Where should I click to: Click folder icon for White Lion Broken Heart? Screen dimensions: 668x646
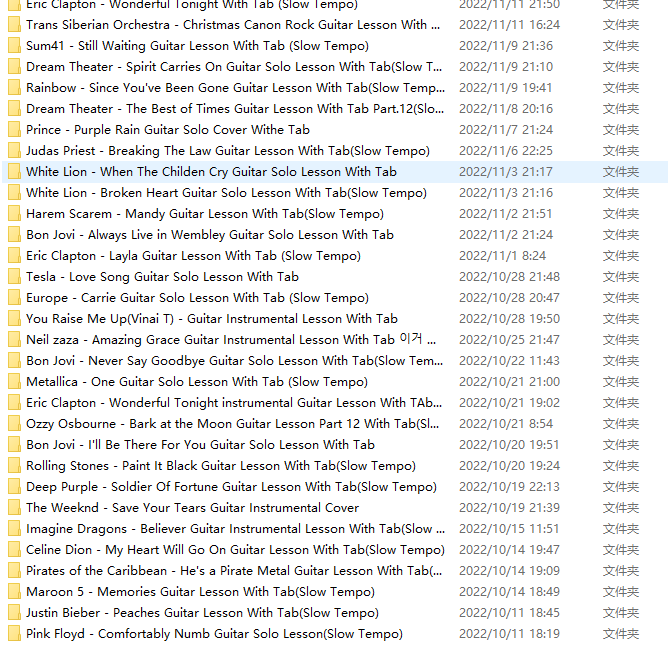14,193
